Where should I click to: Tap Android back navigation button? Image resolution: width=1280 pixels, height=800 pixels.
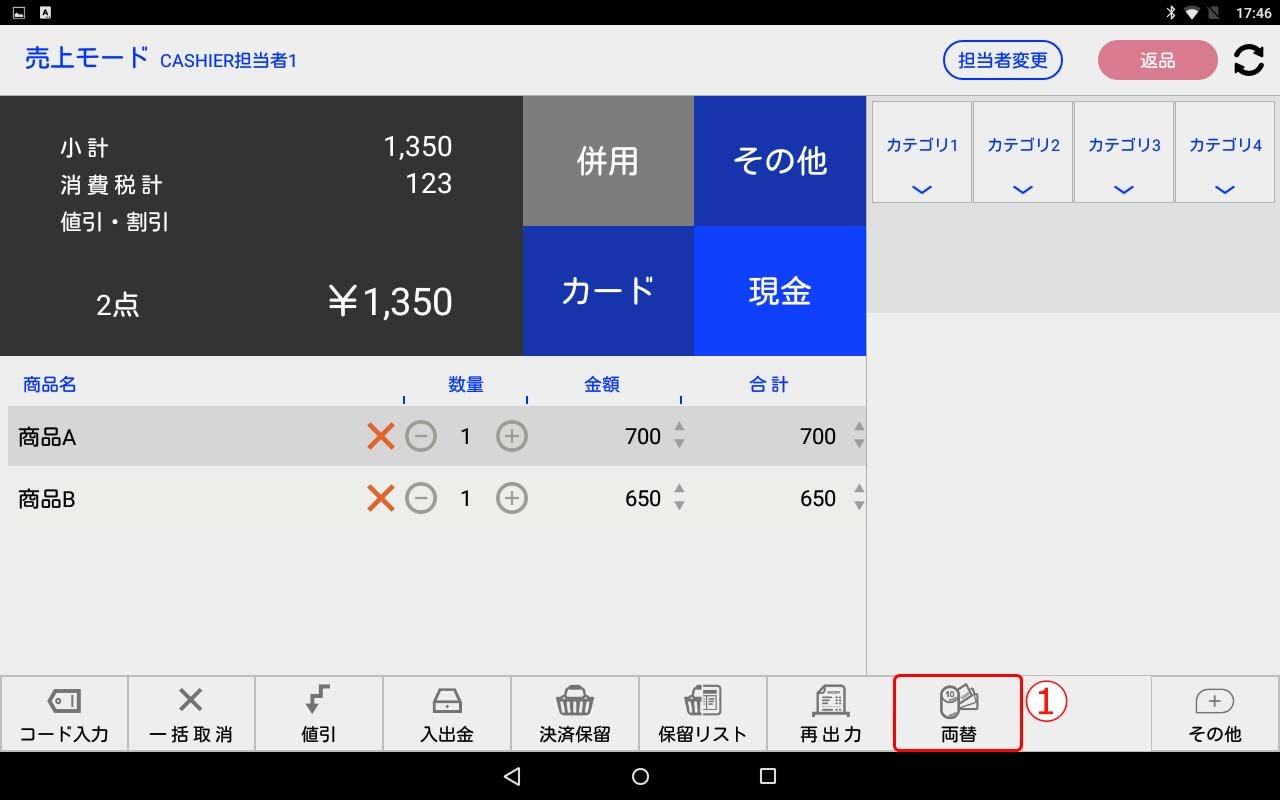coord(512,776)
